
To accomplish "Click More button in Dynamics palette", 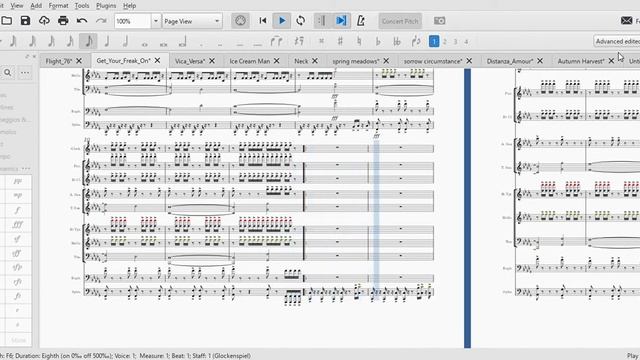I will click(18, 340).
